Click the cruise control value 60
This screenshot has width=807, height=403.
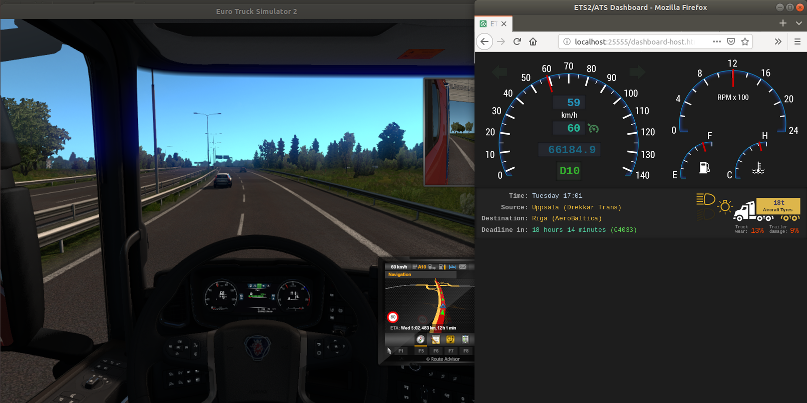pyautogui.click(x=569, y=128)
